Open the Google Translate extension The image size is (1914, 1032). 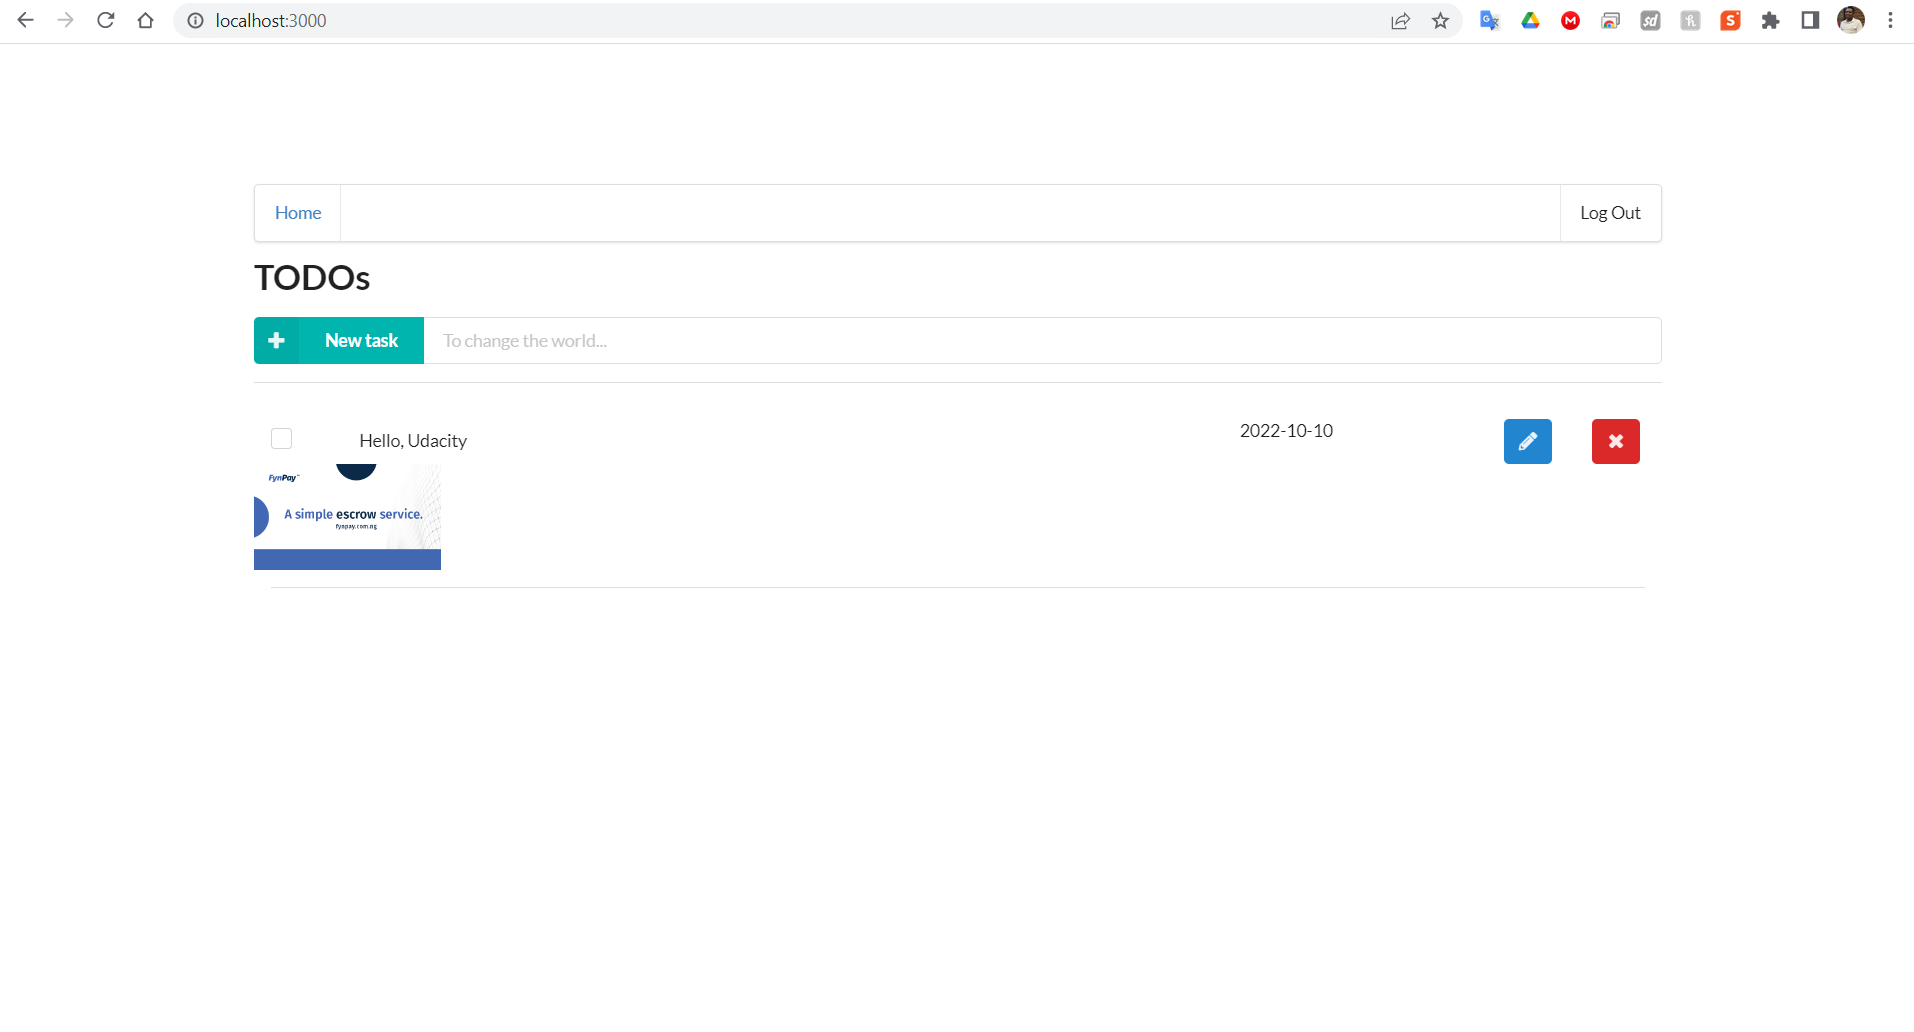coord(1490,21)
